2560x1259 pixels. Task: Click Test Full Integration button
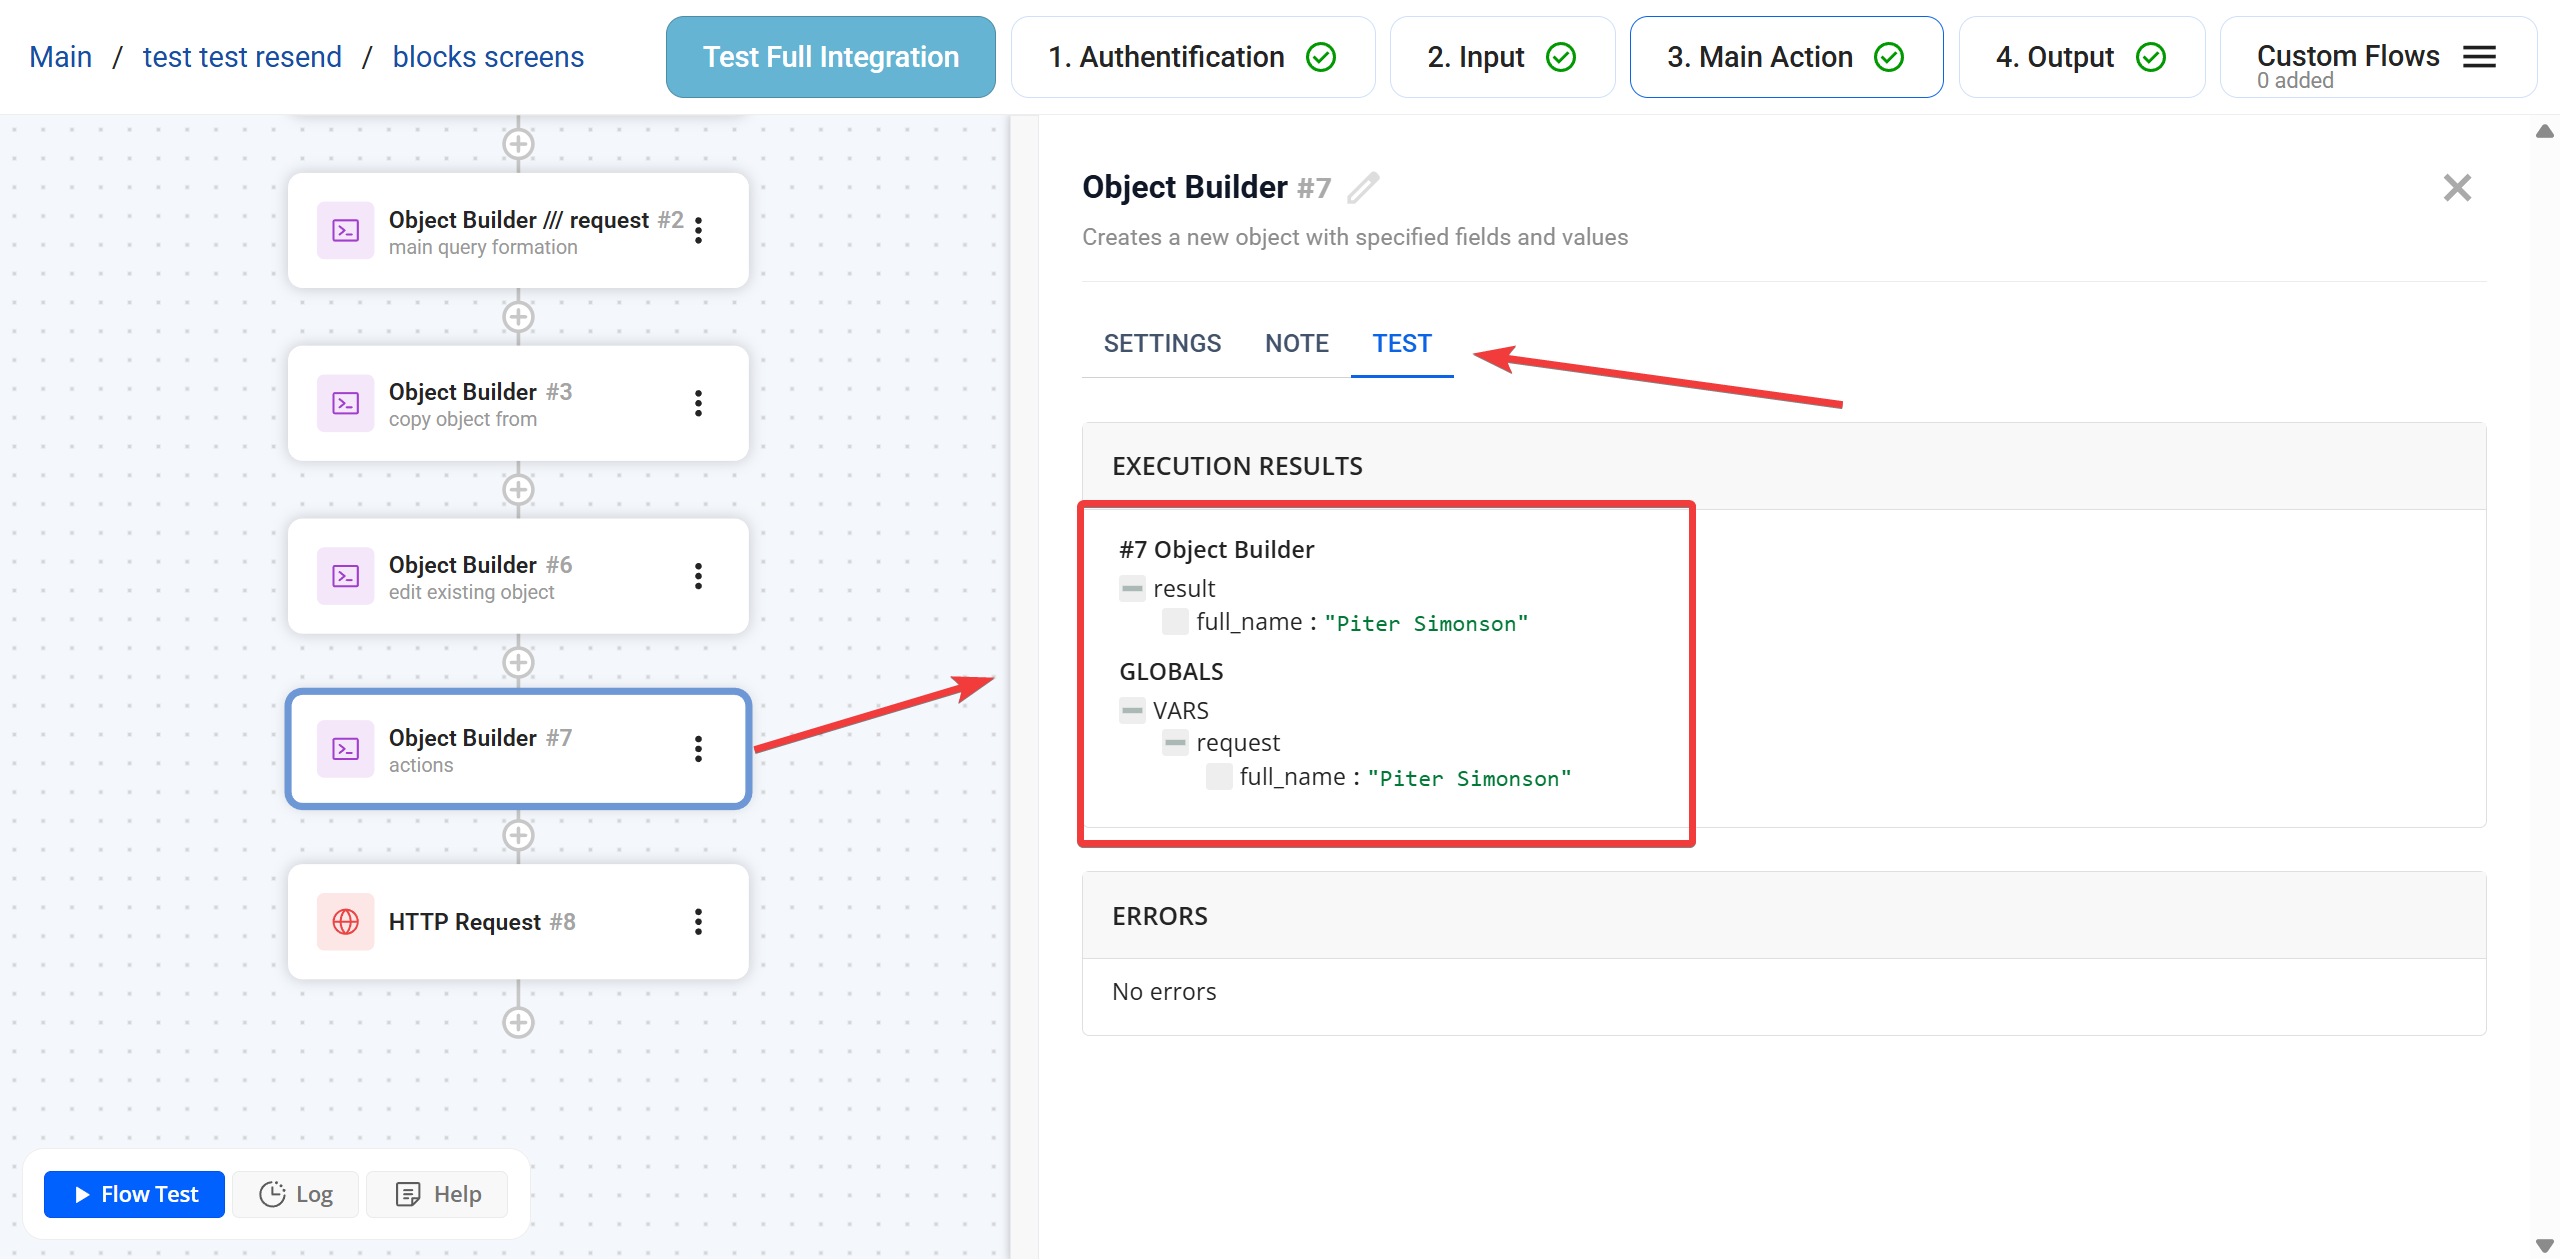830,57
